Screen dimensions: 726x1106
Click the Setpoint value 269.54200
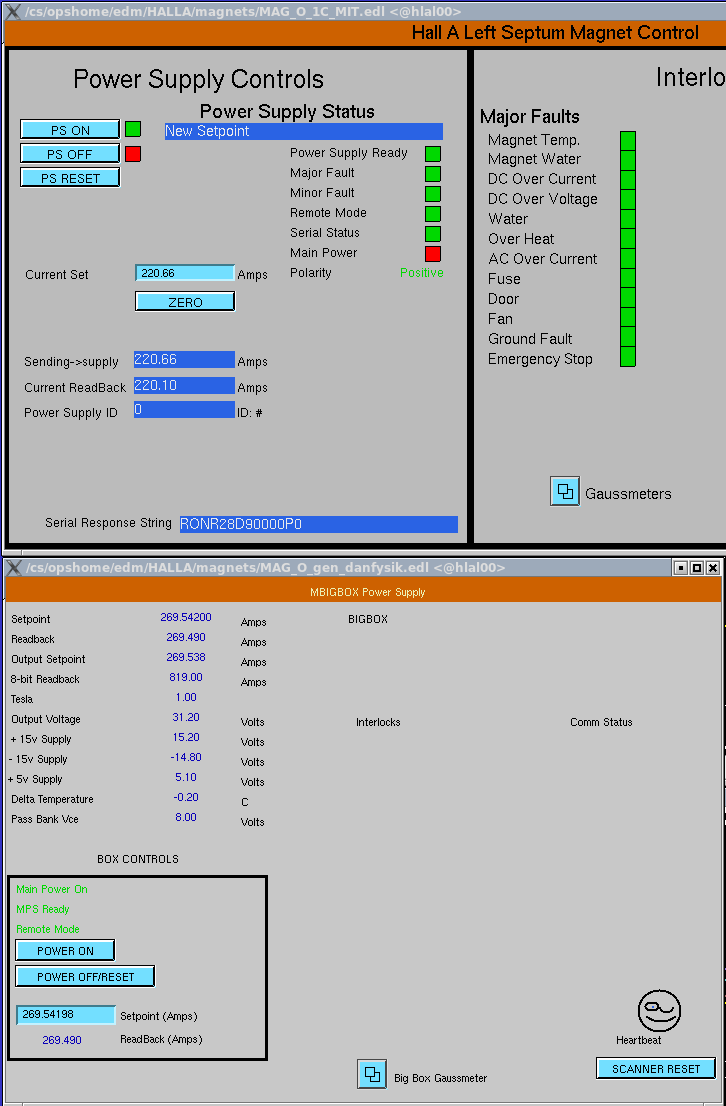(186, 617)
